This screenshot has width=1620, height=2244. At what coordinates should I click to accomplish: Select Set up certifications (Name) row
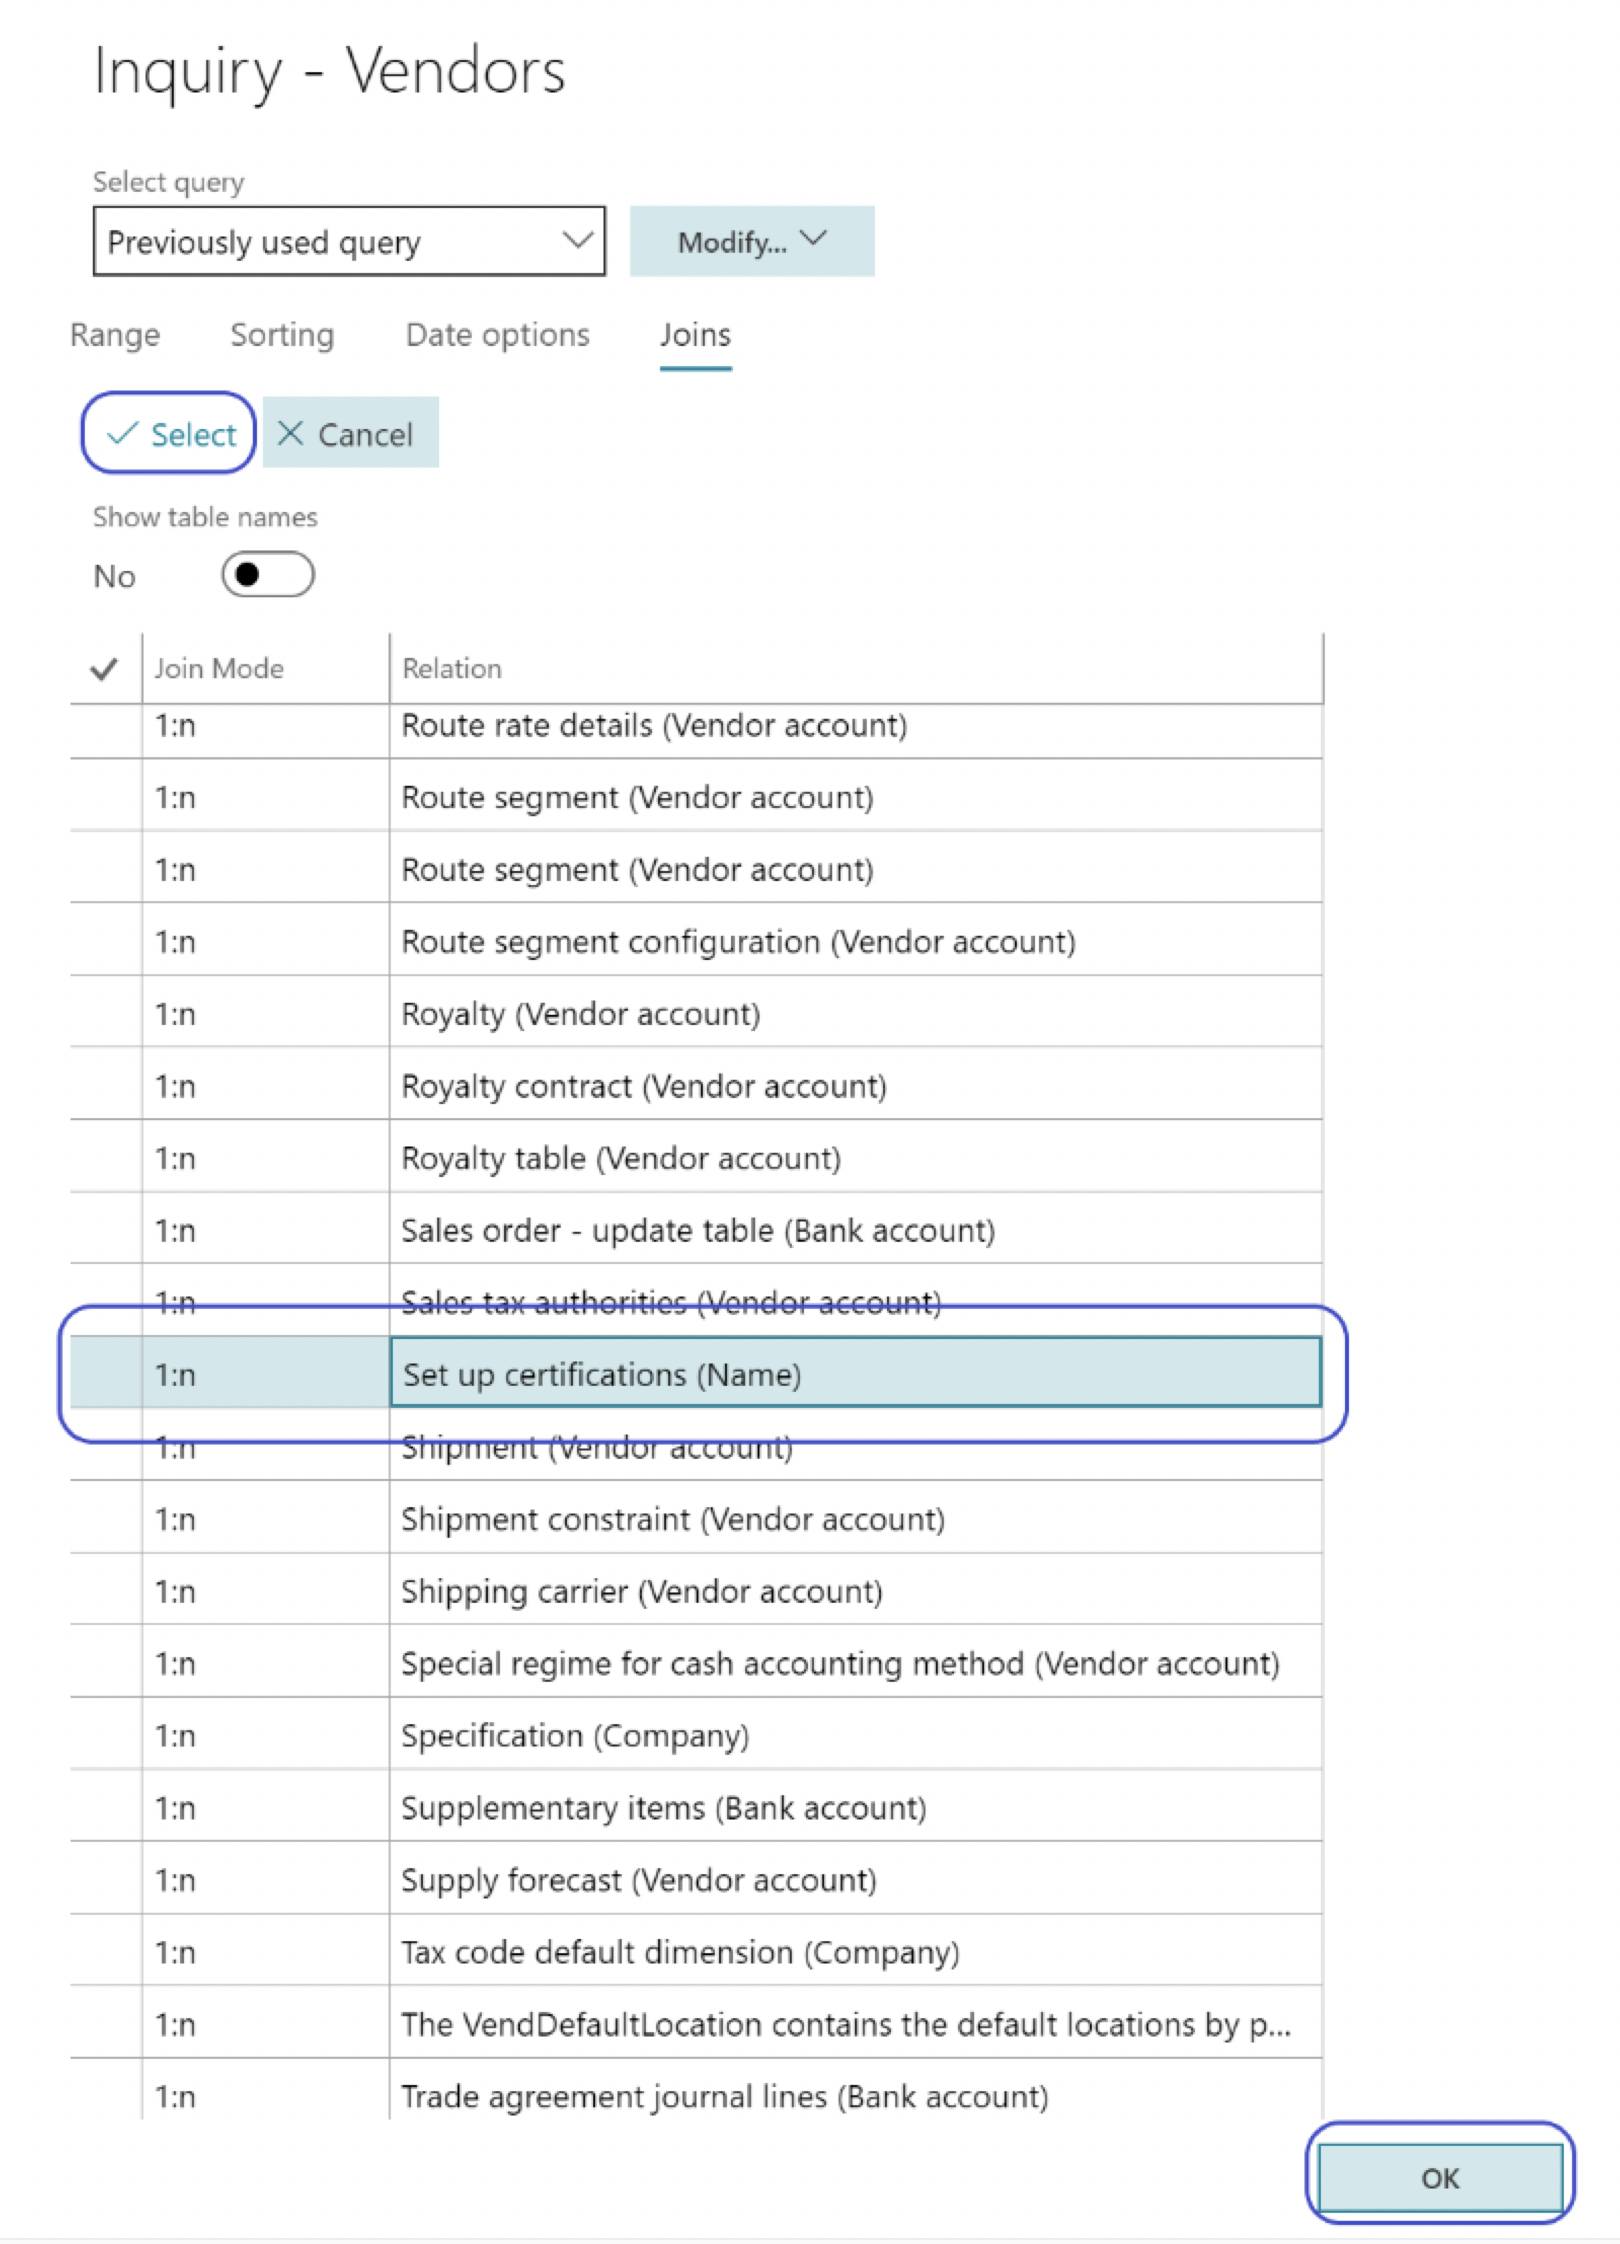pyautogui.click(x=697, y=1374)
